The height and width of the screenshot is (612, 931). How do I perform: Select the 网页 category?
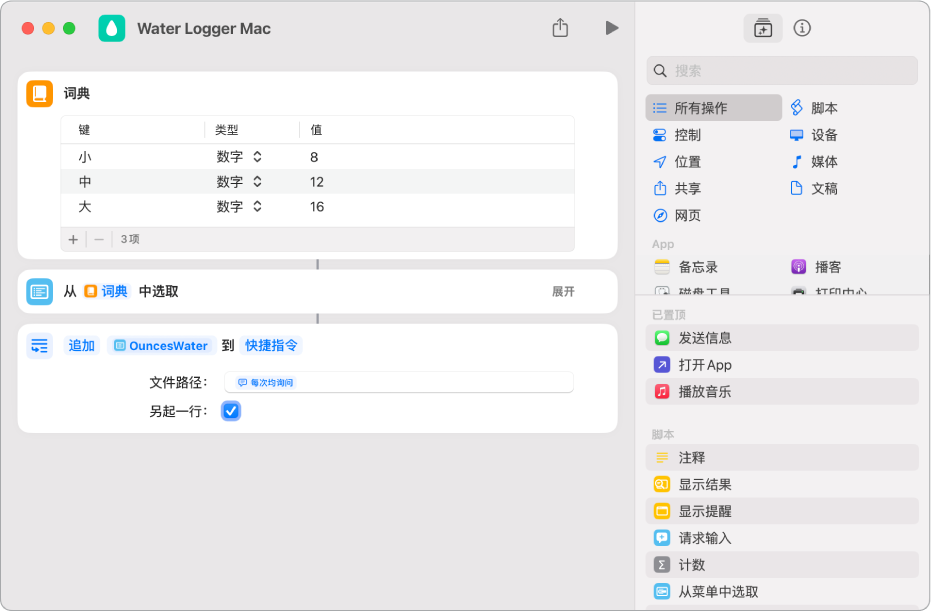(676, 215)
